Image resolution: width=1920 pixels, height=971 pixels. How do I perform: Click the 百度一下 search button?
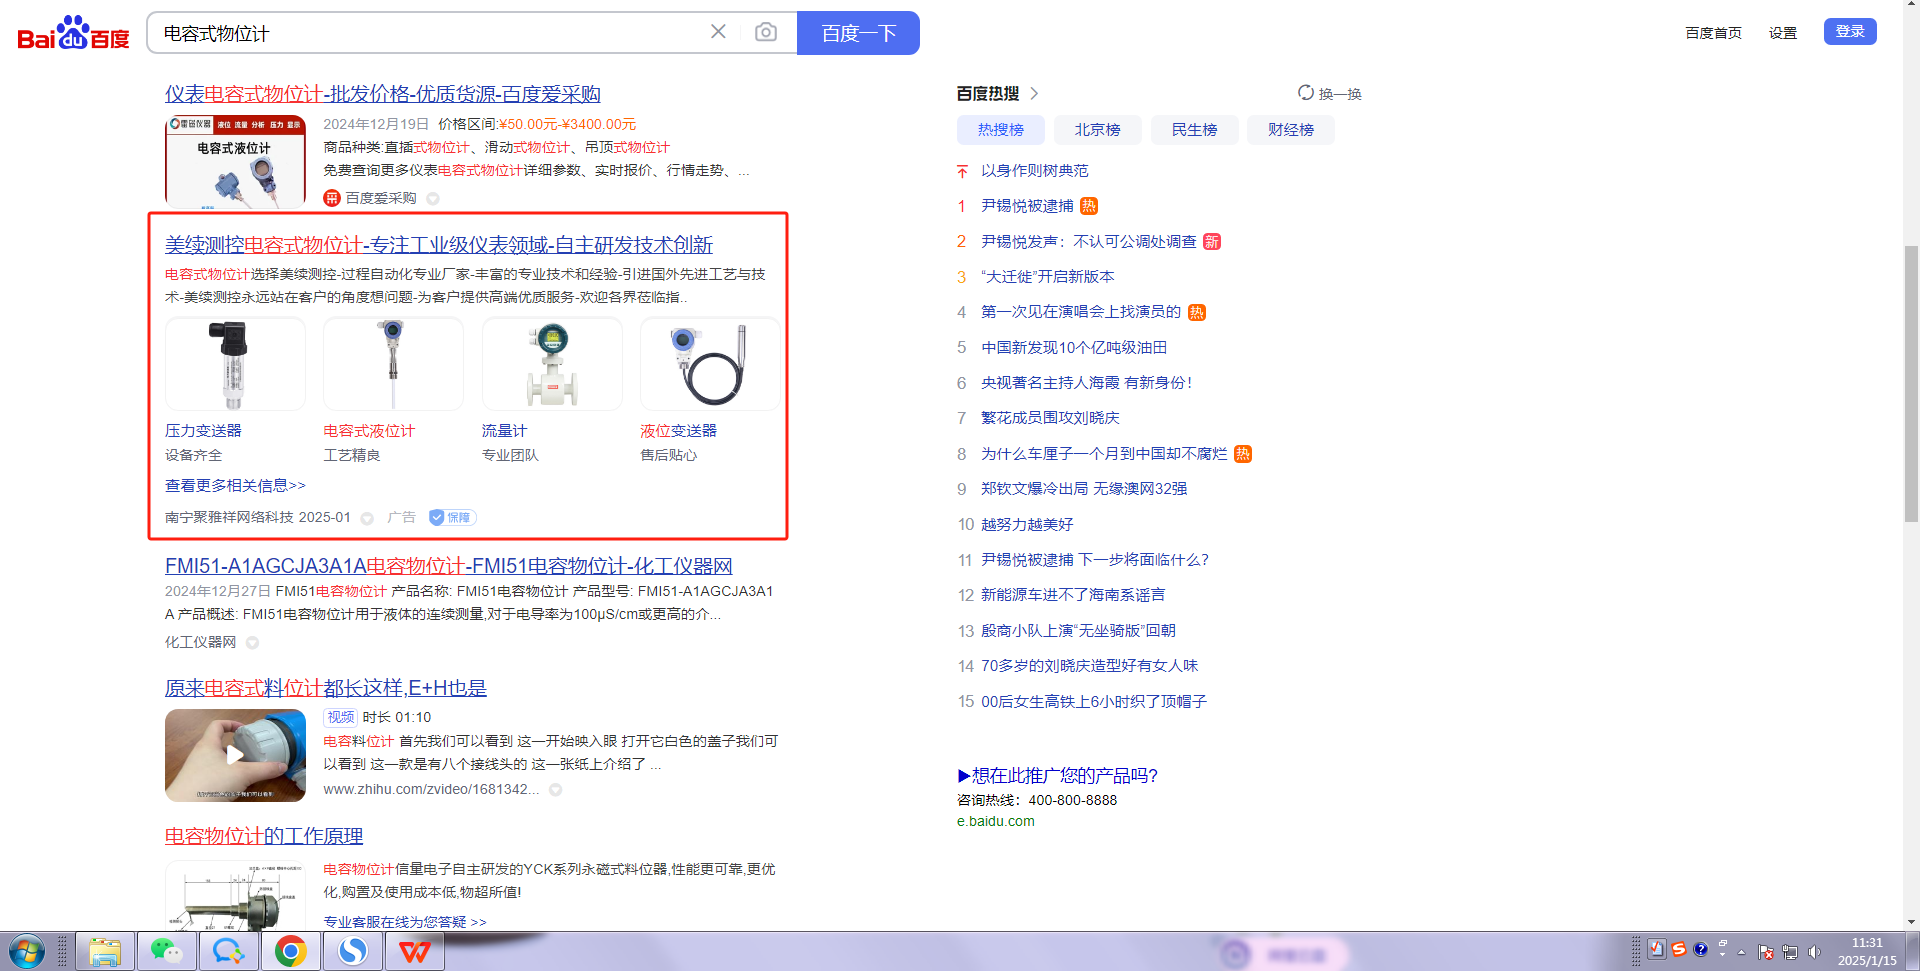(x=858, y=33)
